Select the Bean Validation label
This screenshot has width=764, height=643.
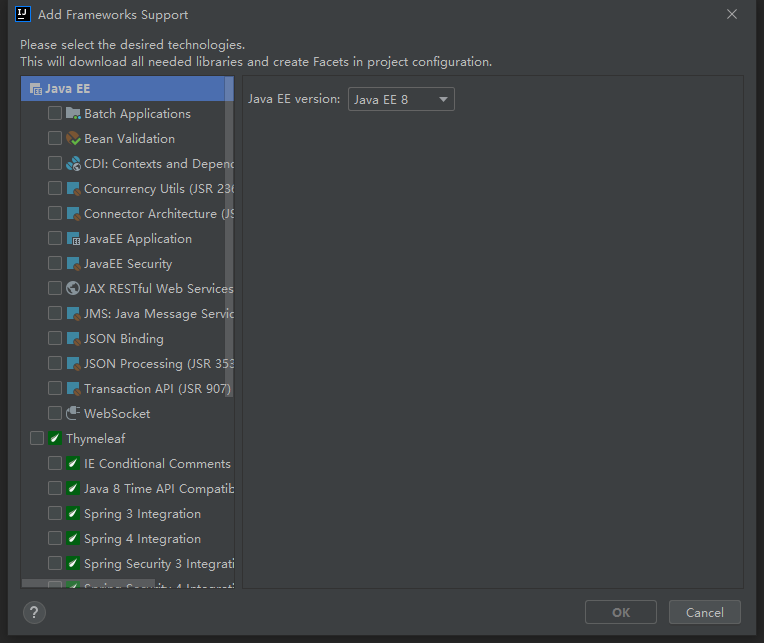[x=129, y=139]
